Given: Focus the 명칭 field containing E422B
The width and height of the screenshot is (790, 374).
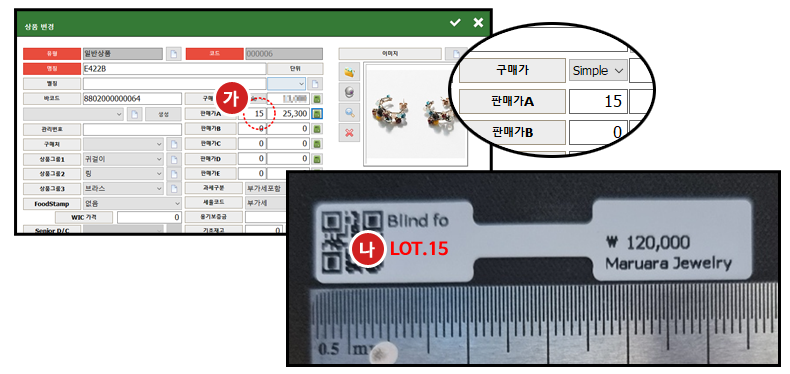Looking at the screenshot, I should click(174, 69).
